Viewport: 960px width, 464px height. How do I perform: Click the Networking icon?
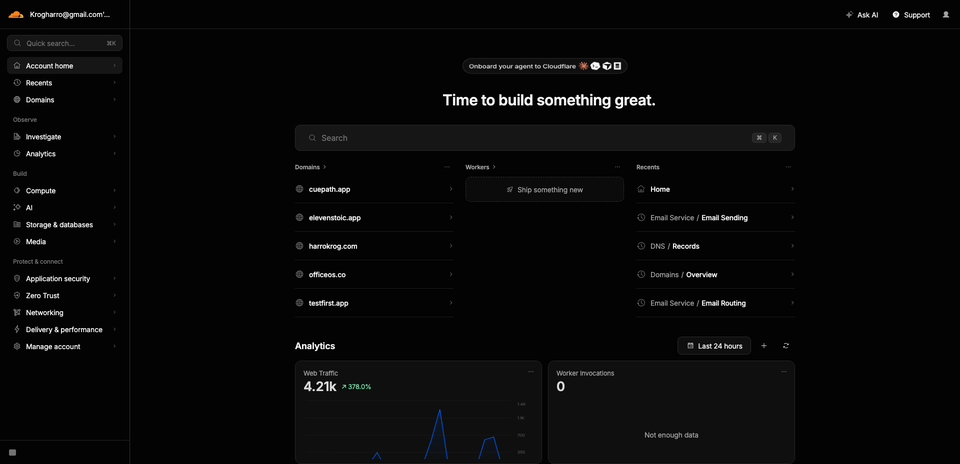click(17, 313)
